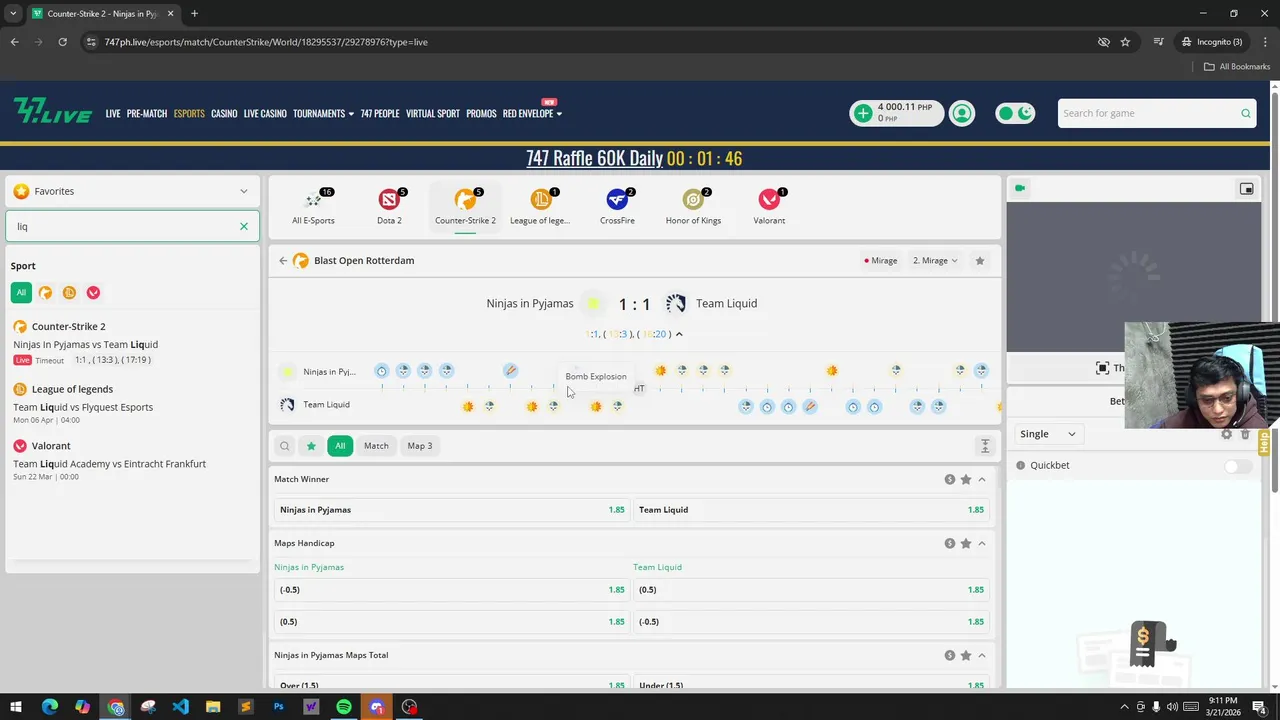Toggle the dark mode switch
The width and height of the screenshot is (1280, 720).
pos(1015,113)
